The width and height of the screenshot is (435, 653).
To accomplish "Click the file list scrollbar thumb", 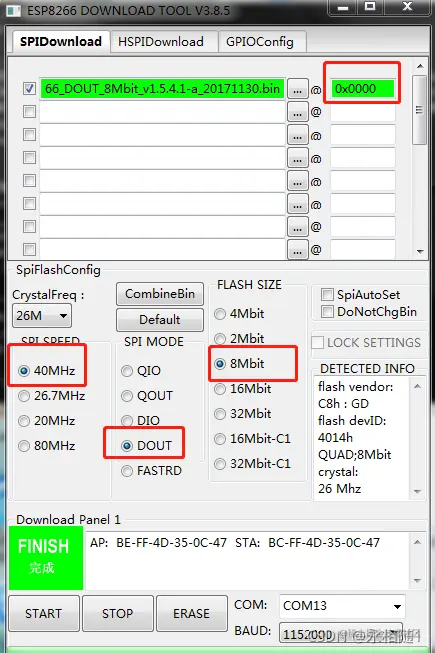I will tap(420, 110).
